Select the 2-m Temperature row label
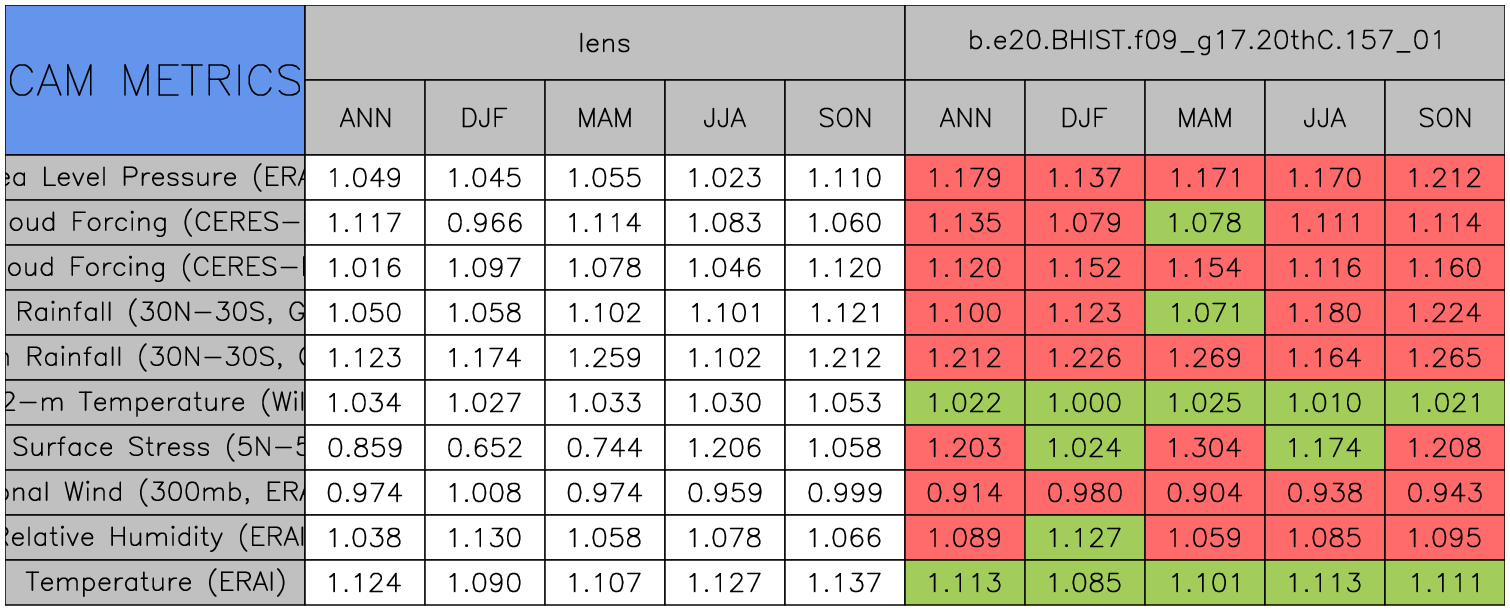 pos(155,403)
